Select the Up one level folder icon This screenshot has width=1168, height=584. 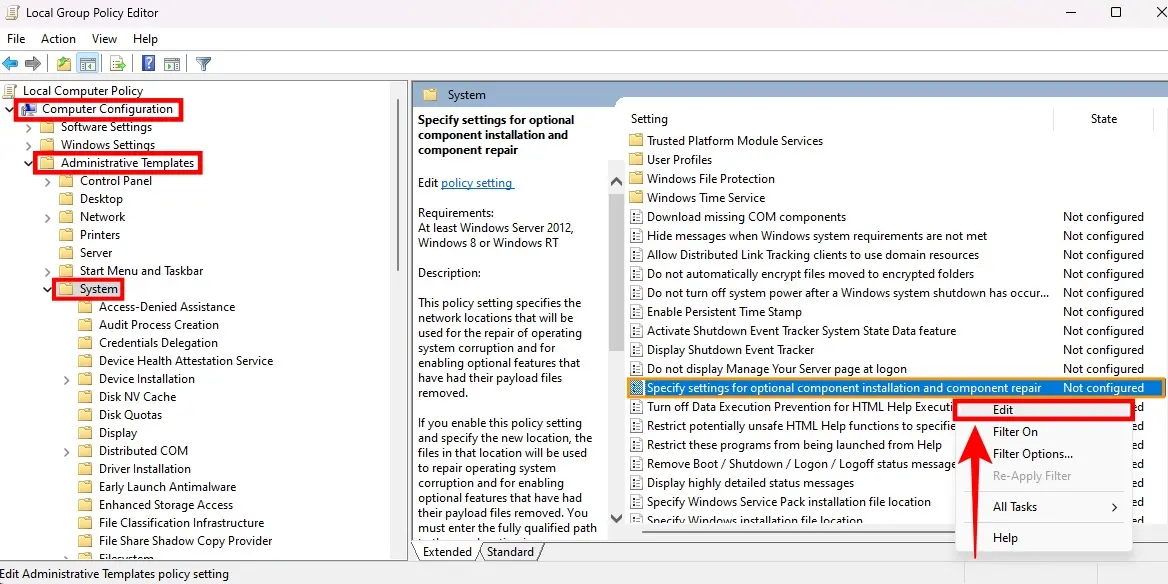point(62,63)
